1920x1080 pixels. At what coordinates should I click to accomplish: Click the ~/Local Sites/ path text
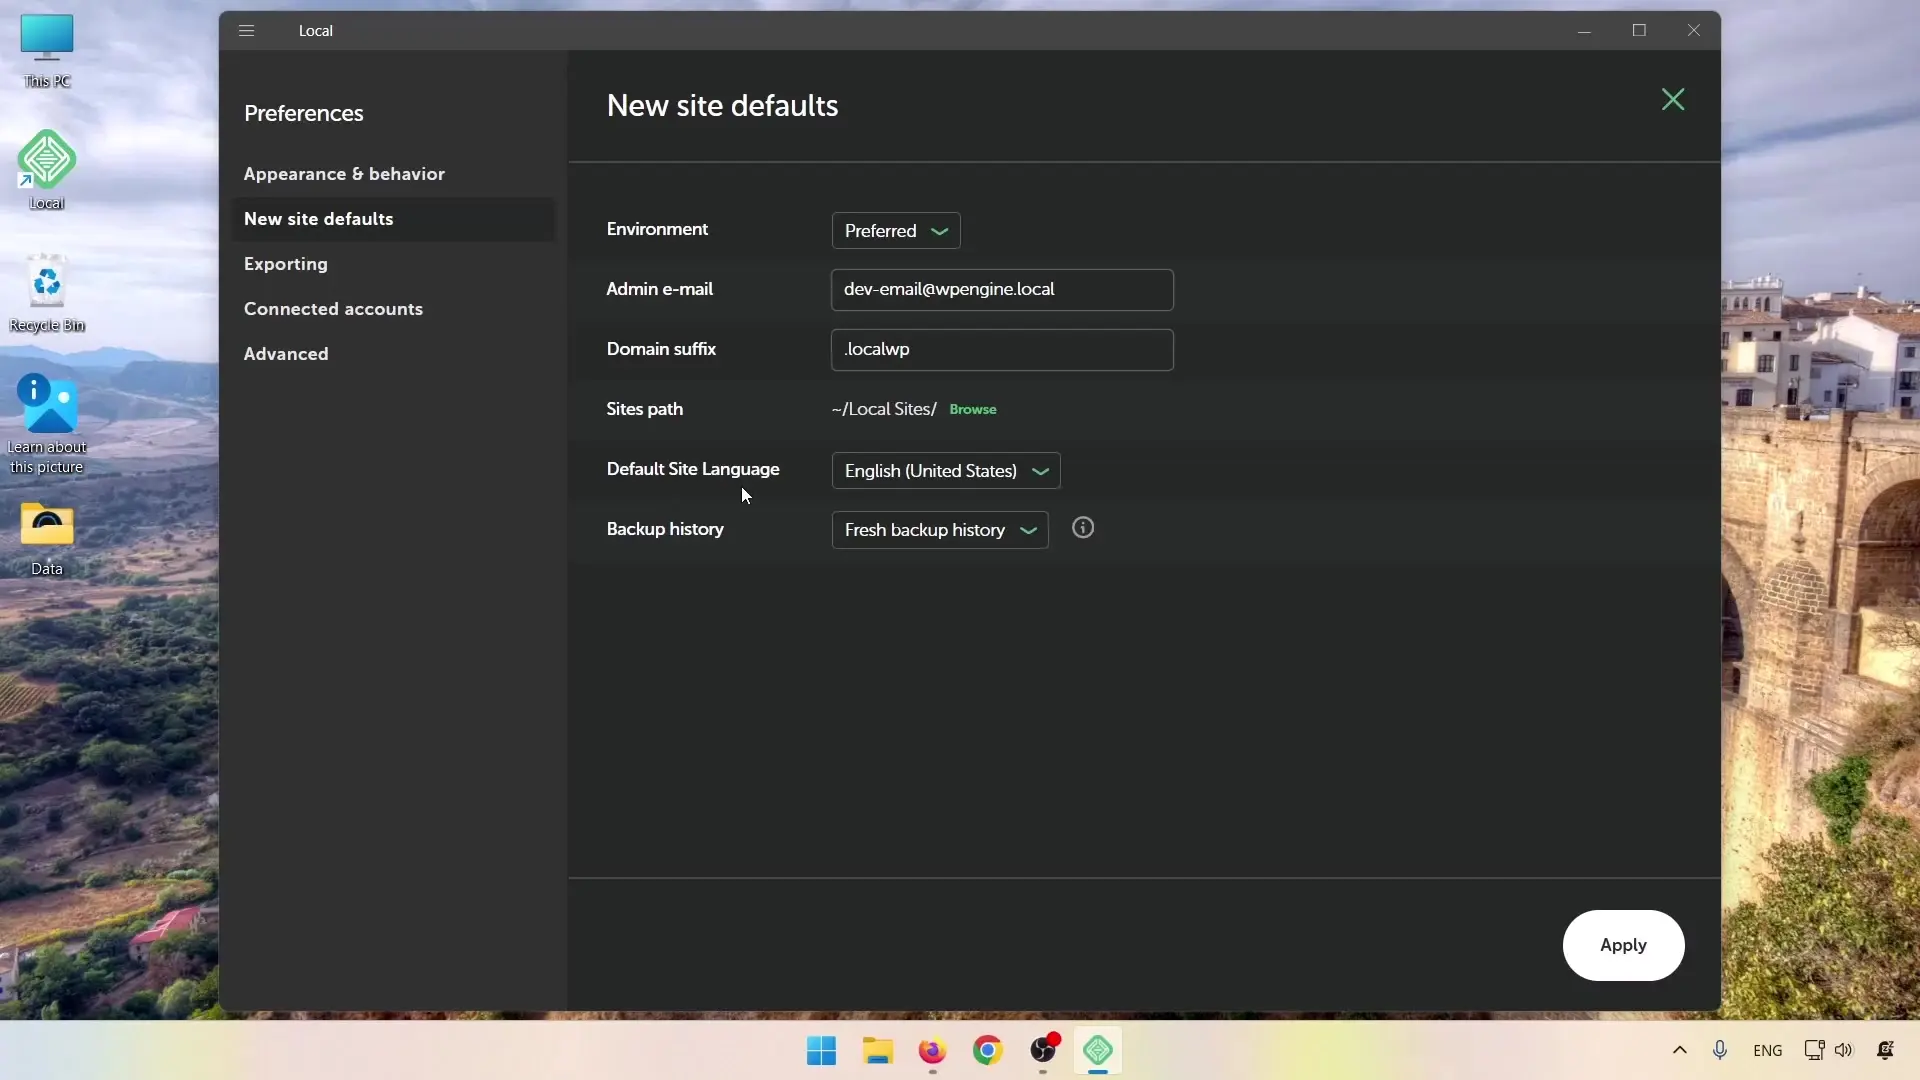(x=884, y=409)
